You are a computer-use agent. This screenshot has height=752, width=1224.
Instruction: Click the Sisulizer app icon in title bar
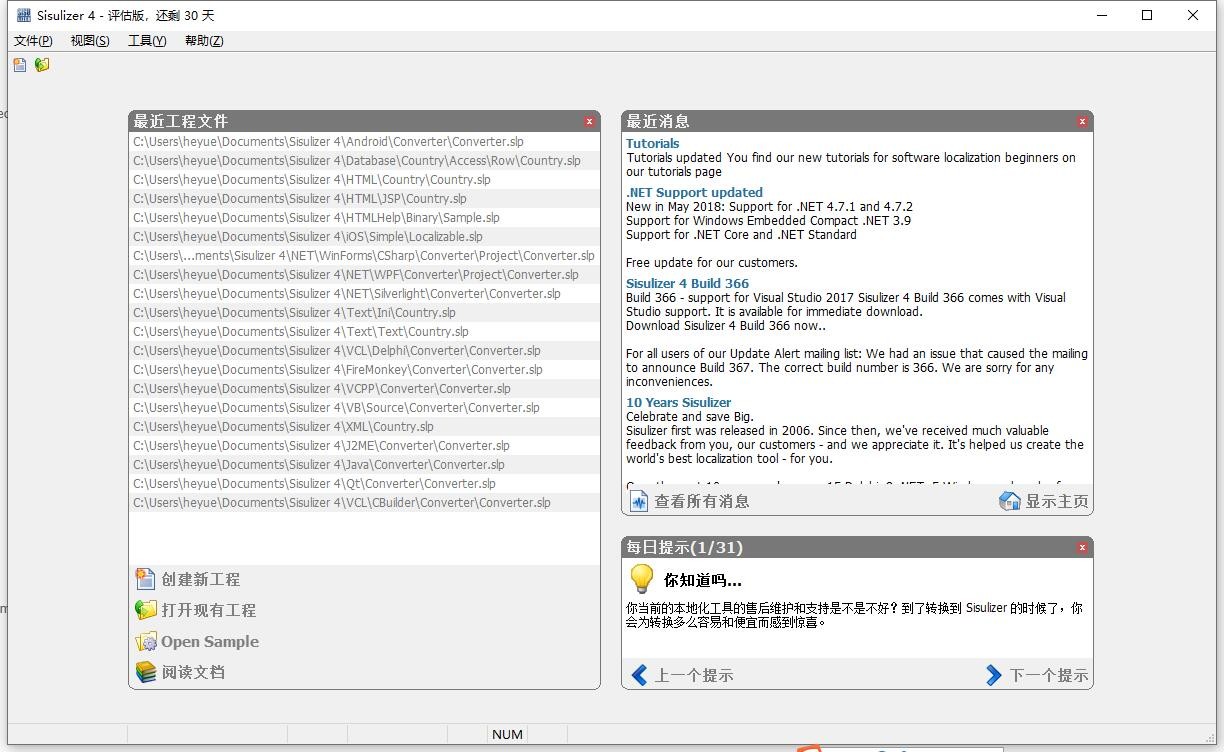(24, 15)
